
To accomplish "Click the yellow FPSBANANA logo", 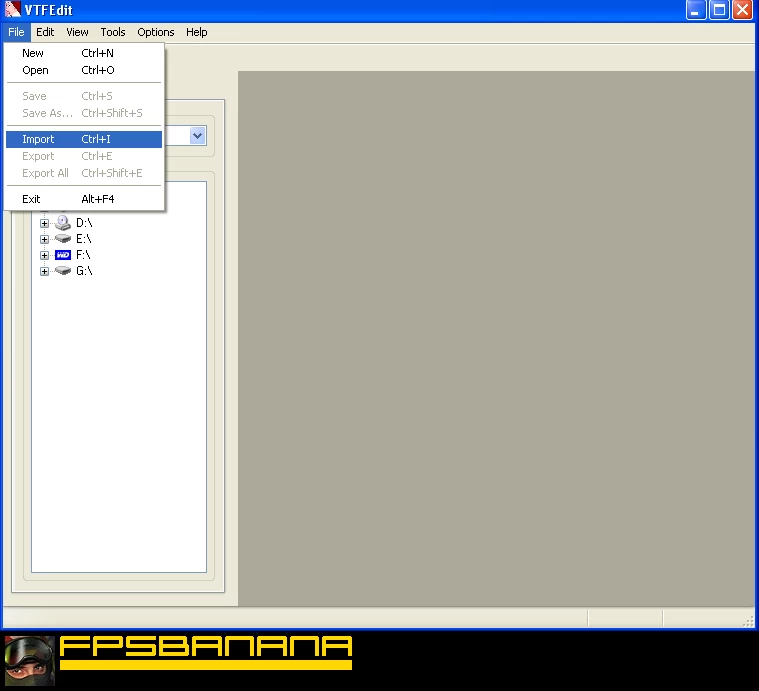I will [206, 651].
